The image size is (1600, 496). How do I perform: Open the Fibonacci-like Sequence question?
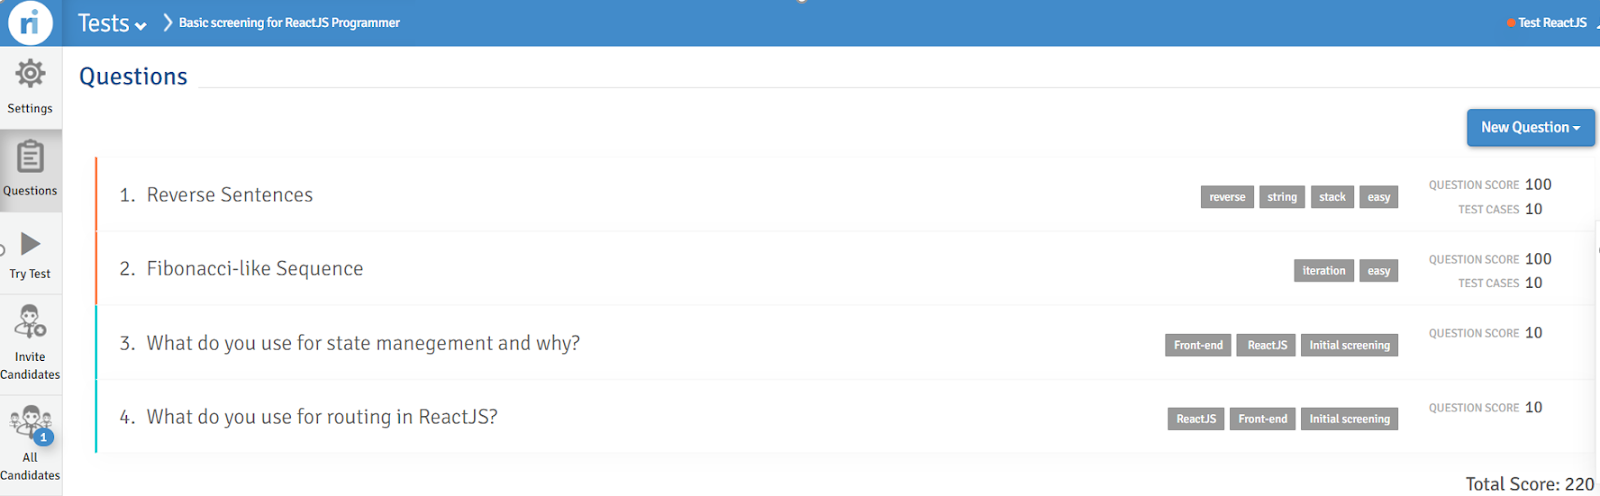pyautogui.click(x=254, y=269)
